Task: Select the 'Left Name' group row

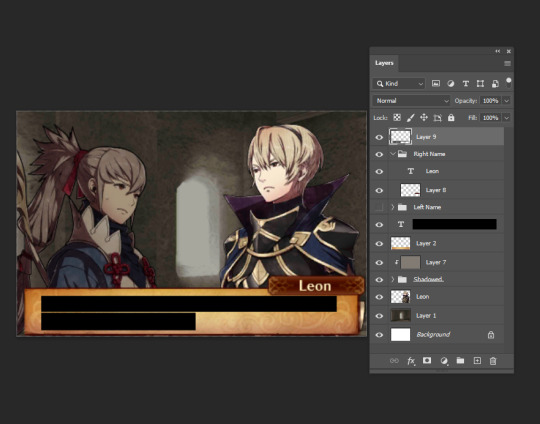Action: click(x=437, y=207)
